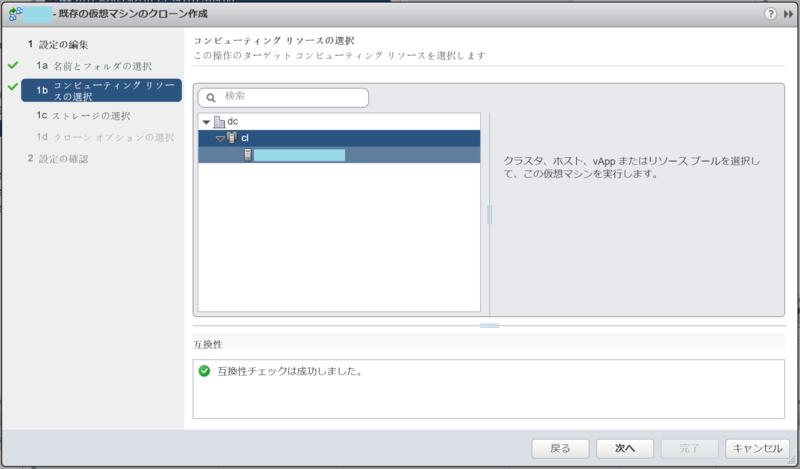
Task: Click the クラスタ、ホスト、vApp description text
Action: 632,167
